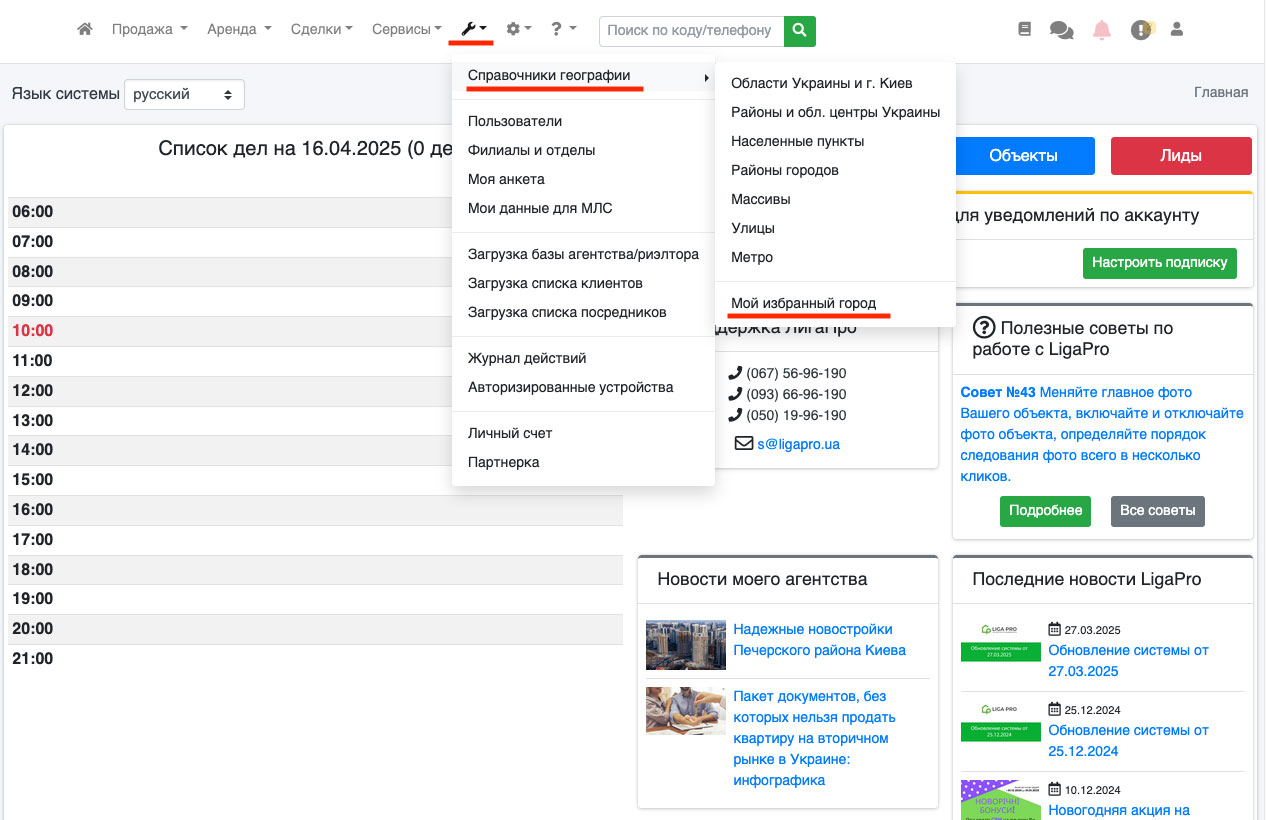Click the home icon in navbar
The image size is (1266, 820).
(85, 30)
